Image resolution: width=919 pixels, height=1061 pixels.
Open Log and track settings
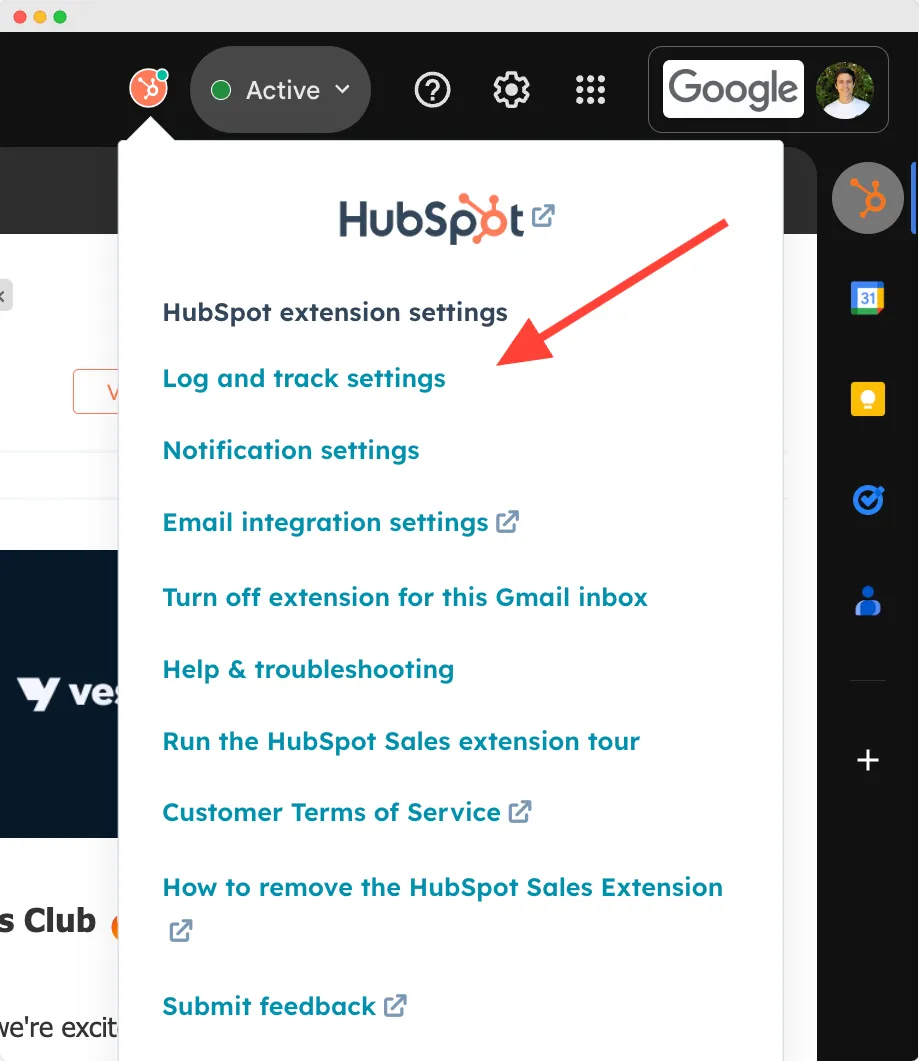point(303,378)
